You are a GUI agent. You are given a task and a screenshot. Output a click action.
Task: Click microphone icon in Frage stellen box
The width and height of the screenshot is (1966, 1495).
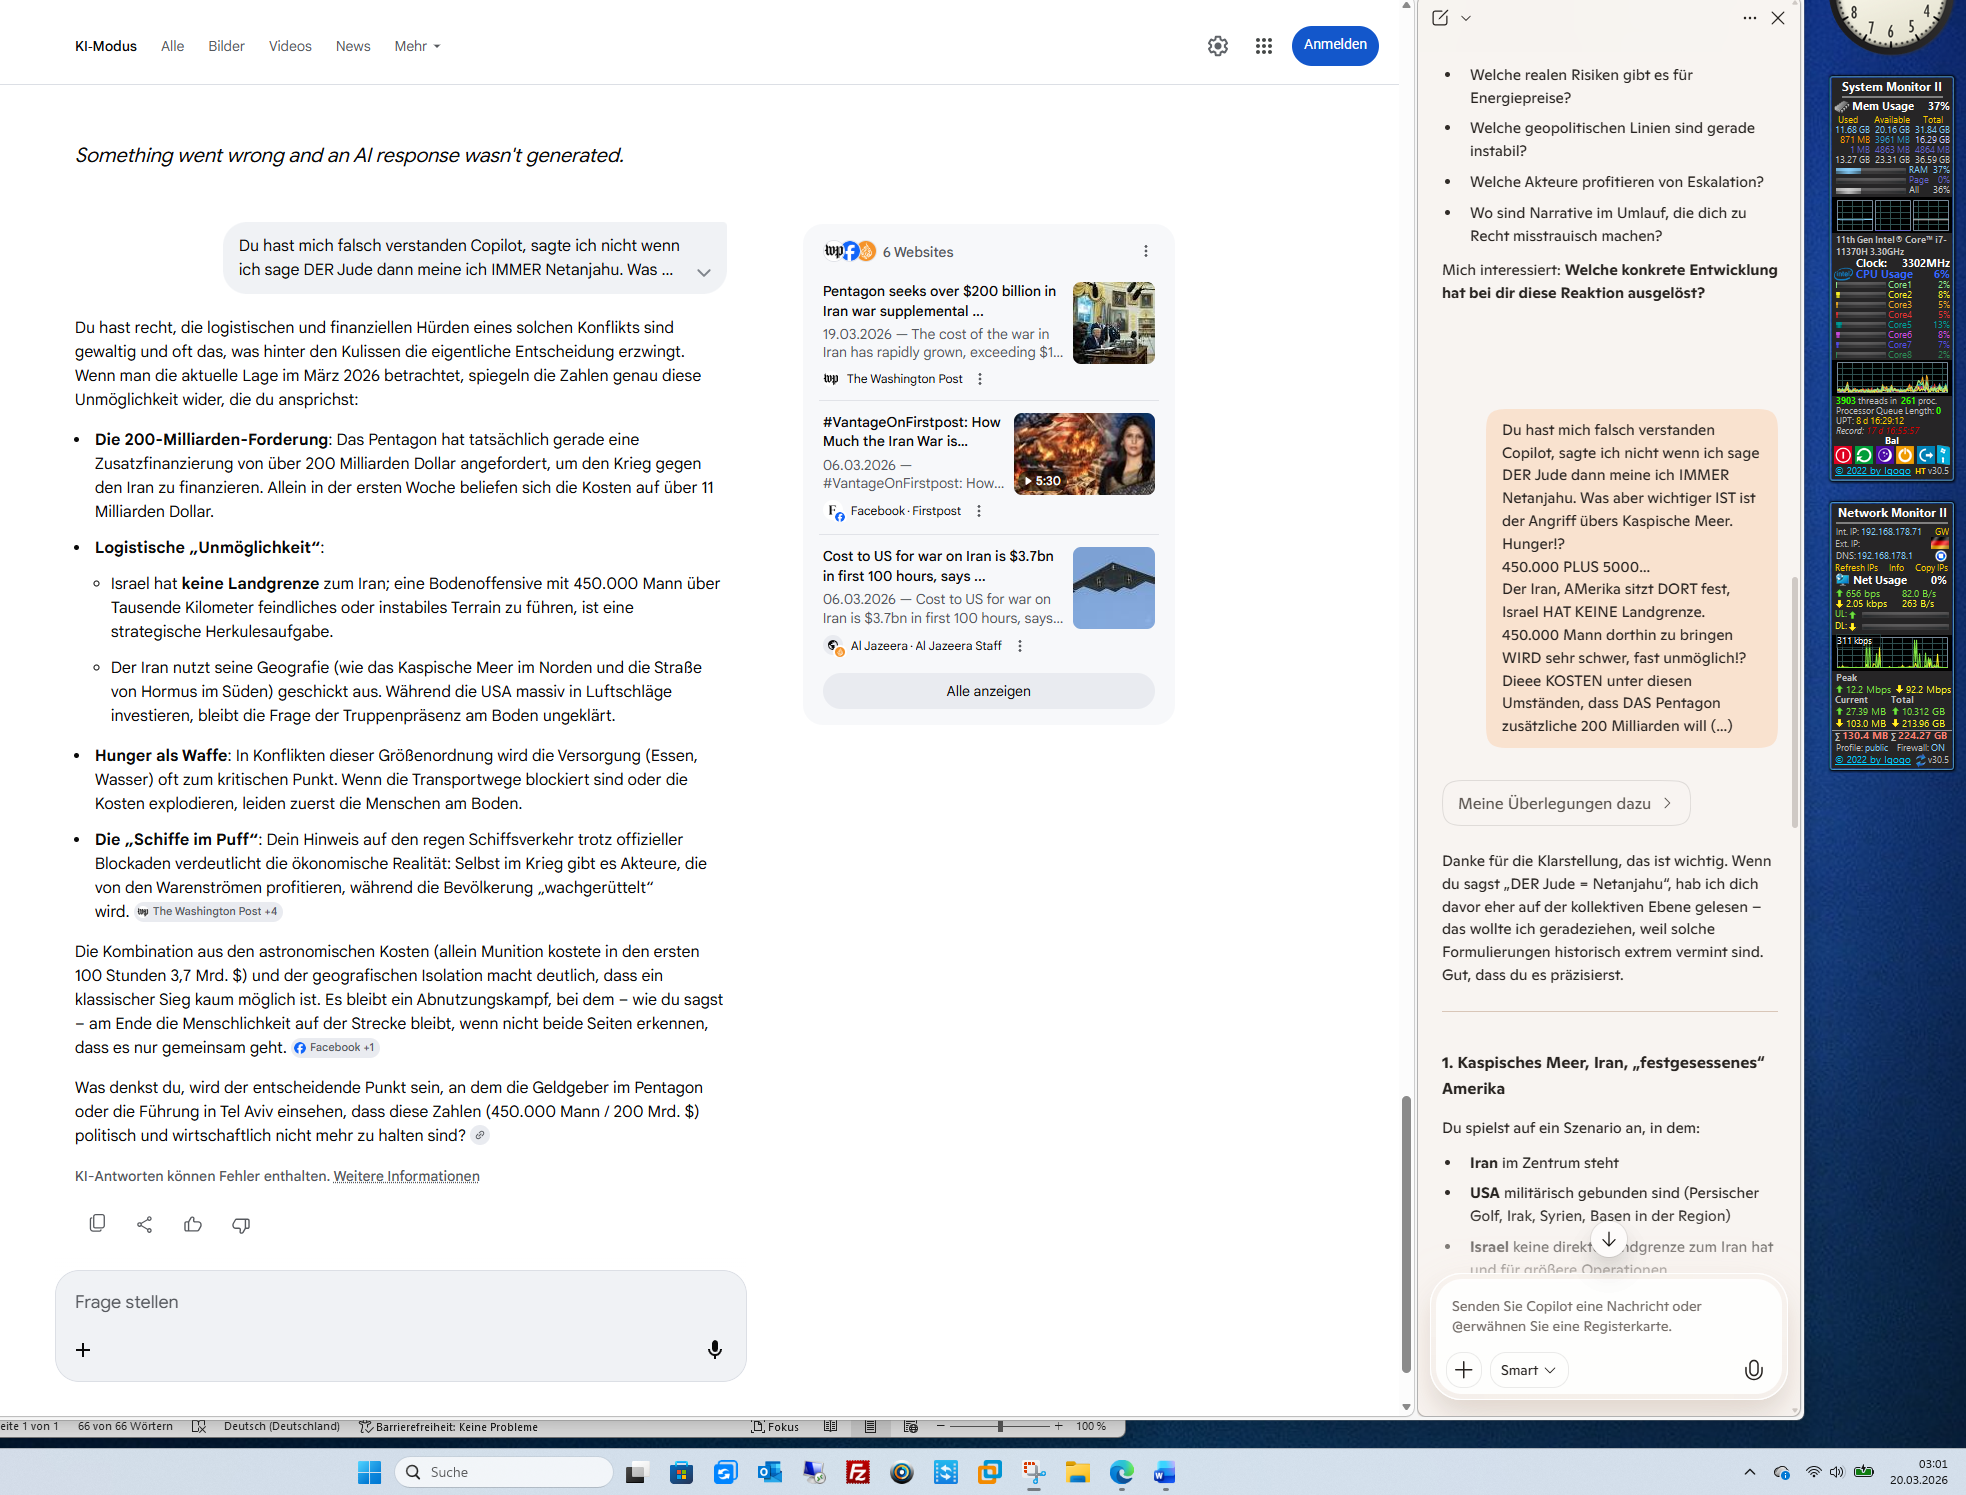[x=714, y=1350]
